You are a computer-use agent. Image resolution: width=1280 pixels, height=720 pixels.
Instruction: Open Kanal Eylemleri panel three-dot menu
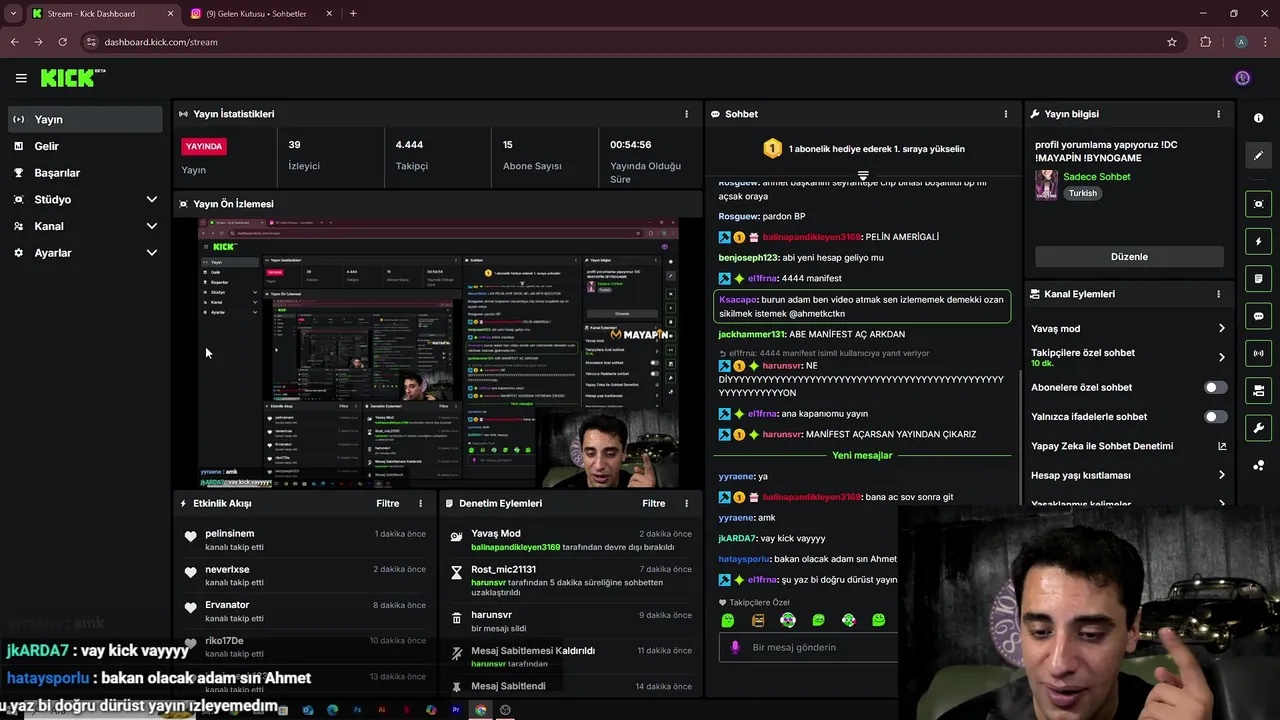click(1218, 294)
